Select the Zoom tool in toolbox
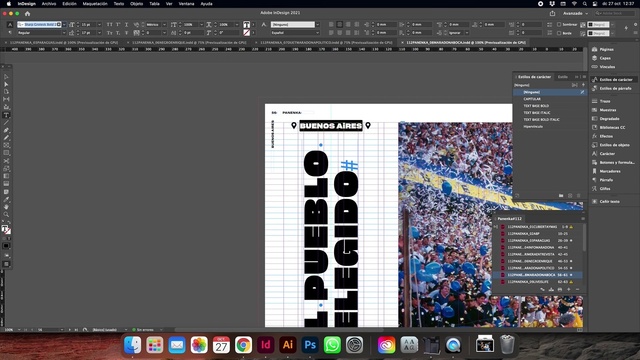Screen dimensions: 640x360 [x=6, y=214]
